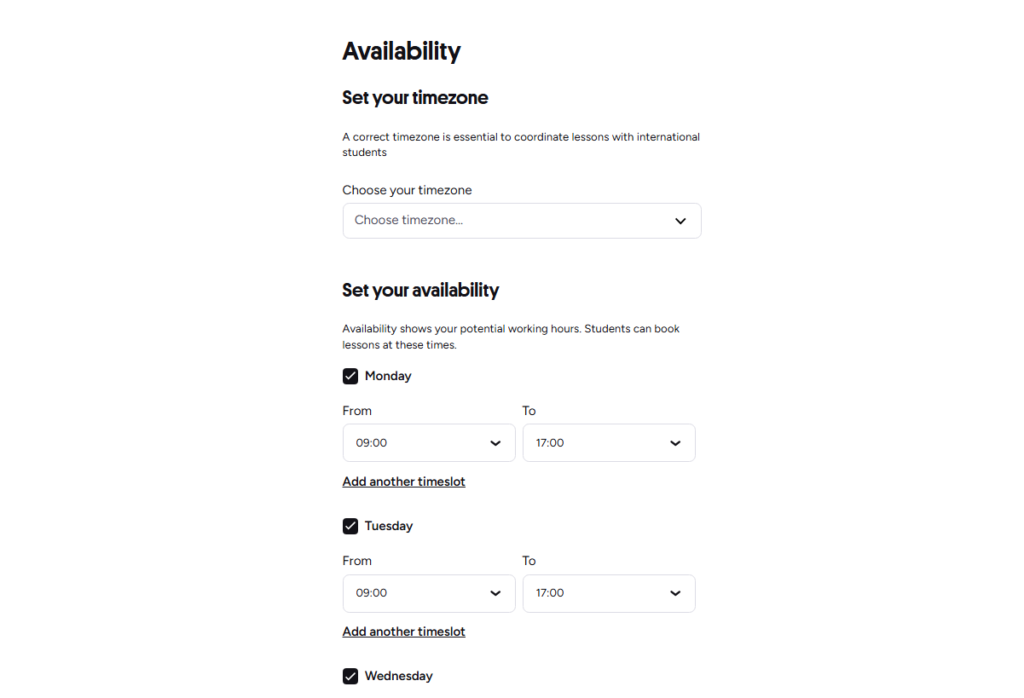Open Tuesday's 09:00 From time dropdown
The width and height of the screenshot is (1024, 698).
click(429, 594)
